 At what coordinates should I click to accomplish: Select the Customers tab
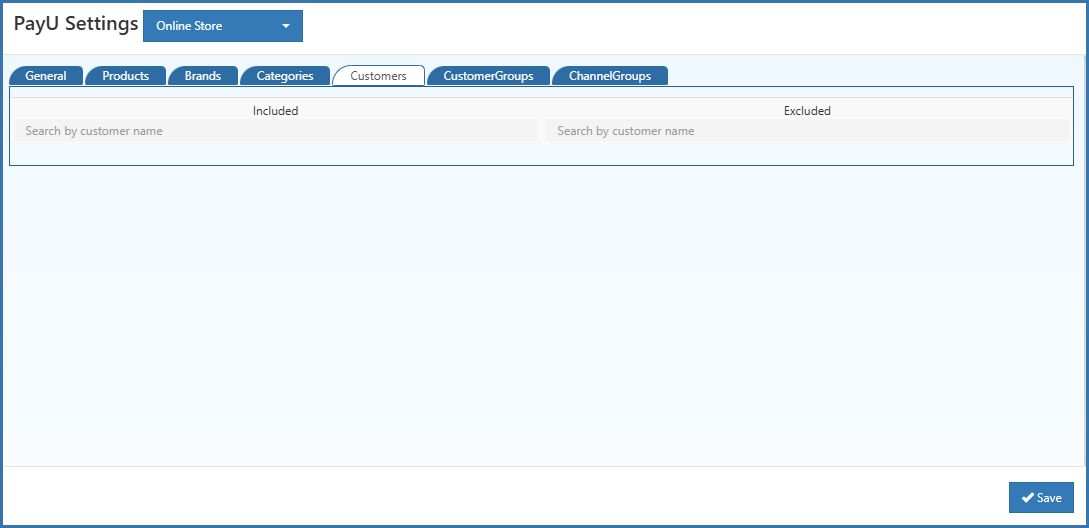click(379, 76)
